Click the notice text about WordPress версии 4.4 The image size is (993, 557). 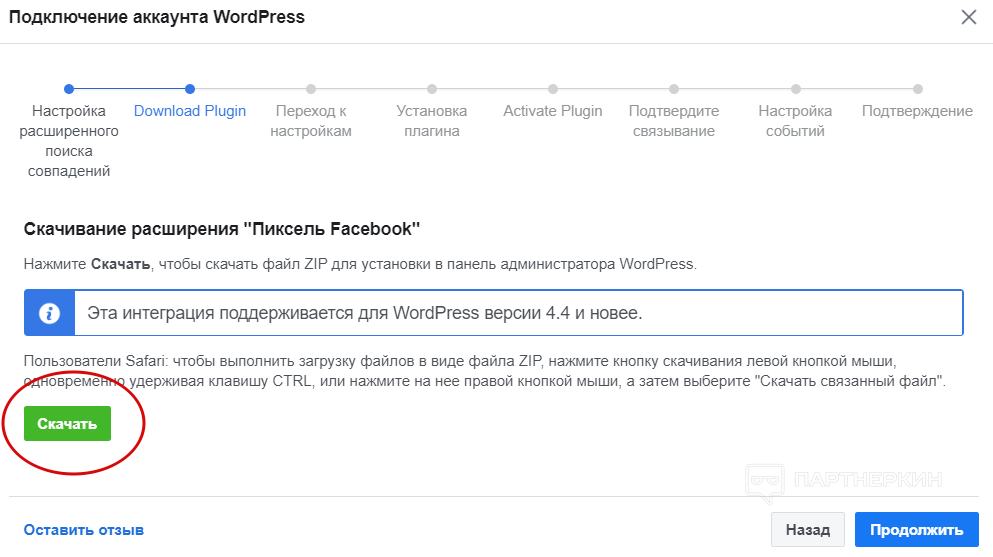[x=365, y=313]
